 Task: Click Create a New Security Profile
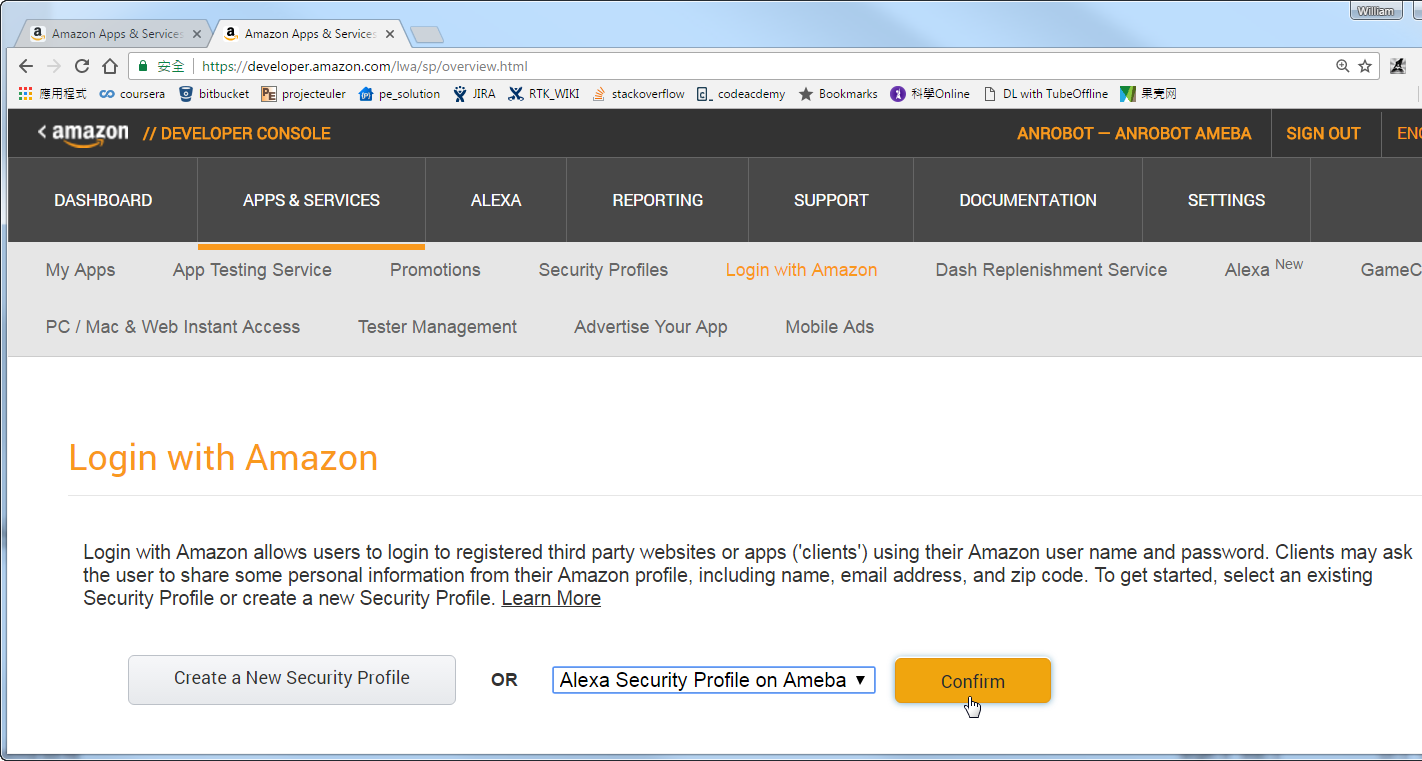(292, 679)
